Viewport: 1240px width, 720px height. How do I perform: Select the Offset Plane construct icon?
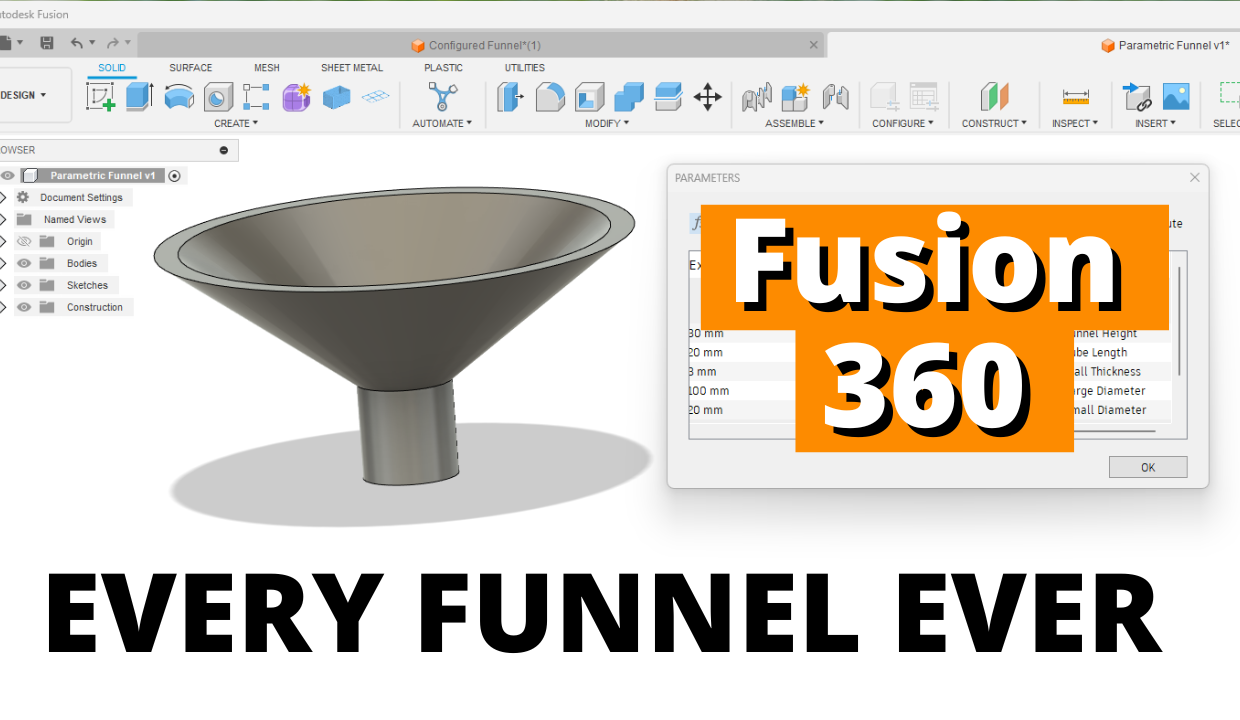[994, 97]
